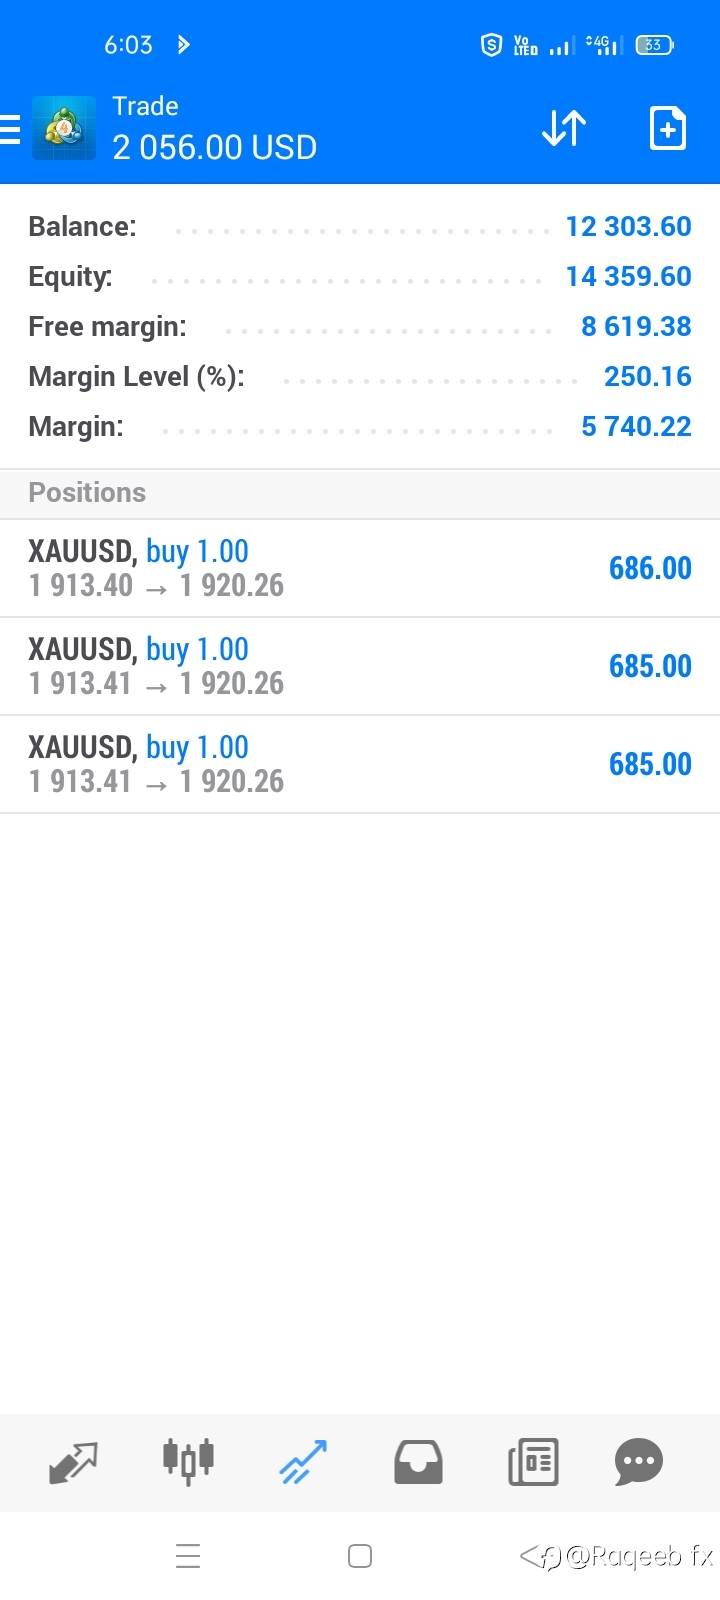
Task: Open Android recent apps menu button
Action: [188, 1556]
